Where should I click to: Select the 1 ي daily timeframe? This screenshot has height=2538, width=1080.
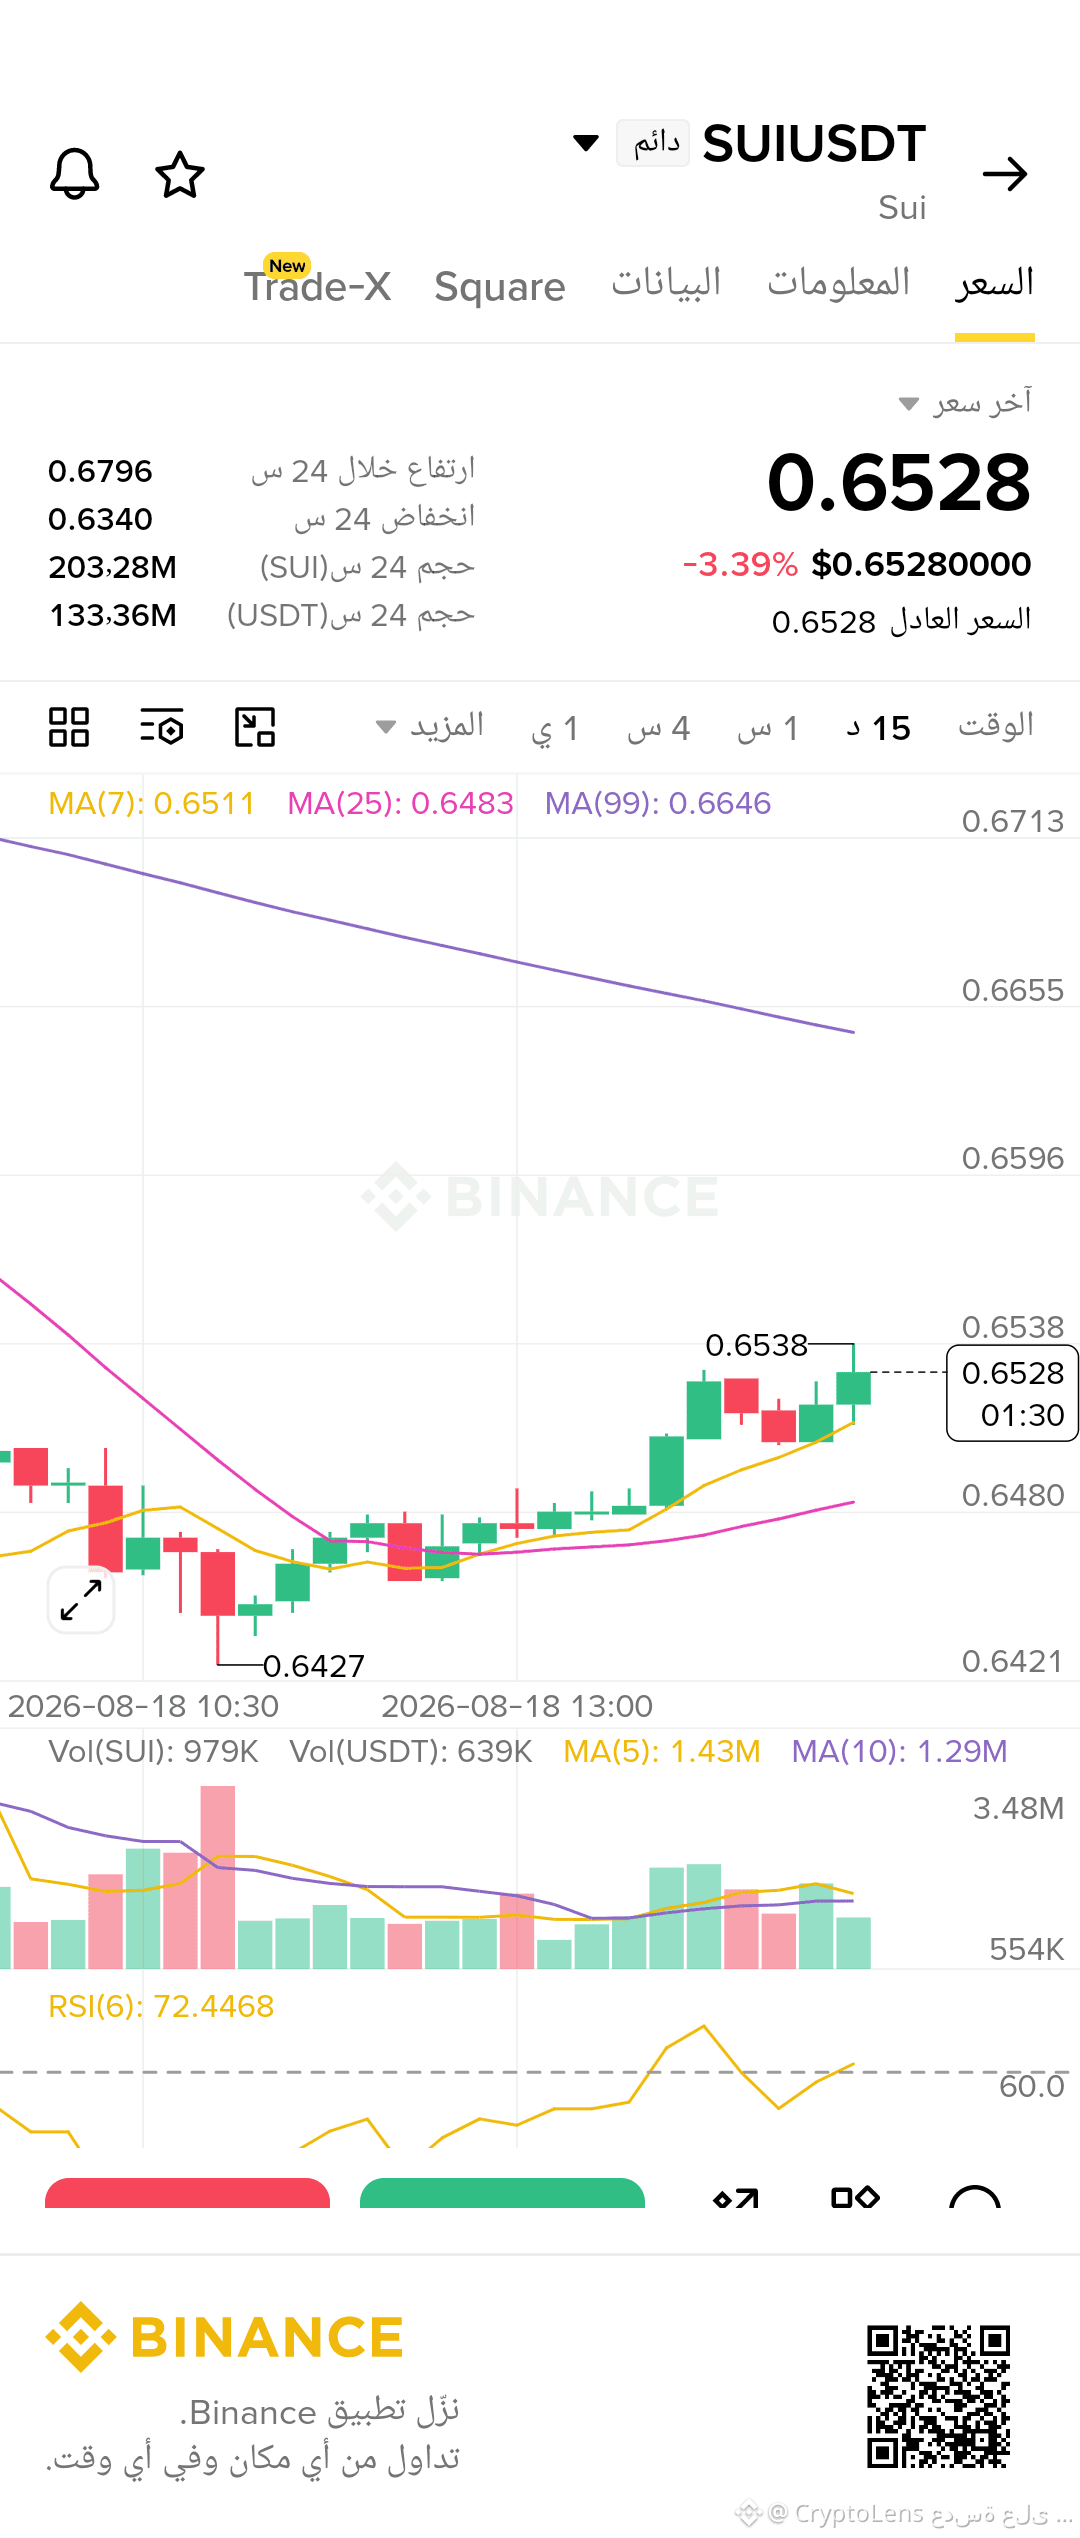point(555,729)
